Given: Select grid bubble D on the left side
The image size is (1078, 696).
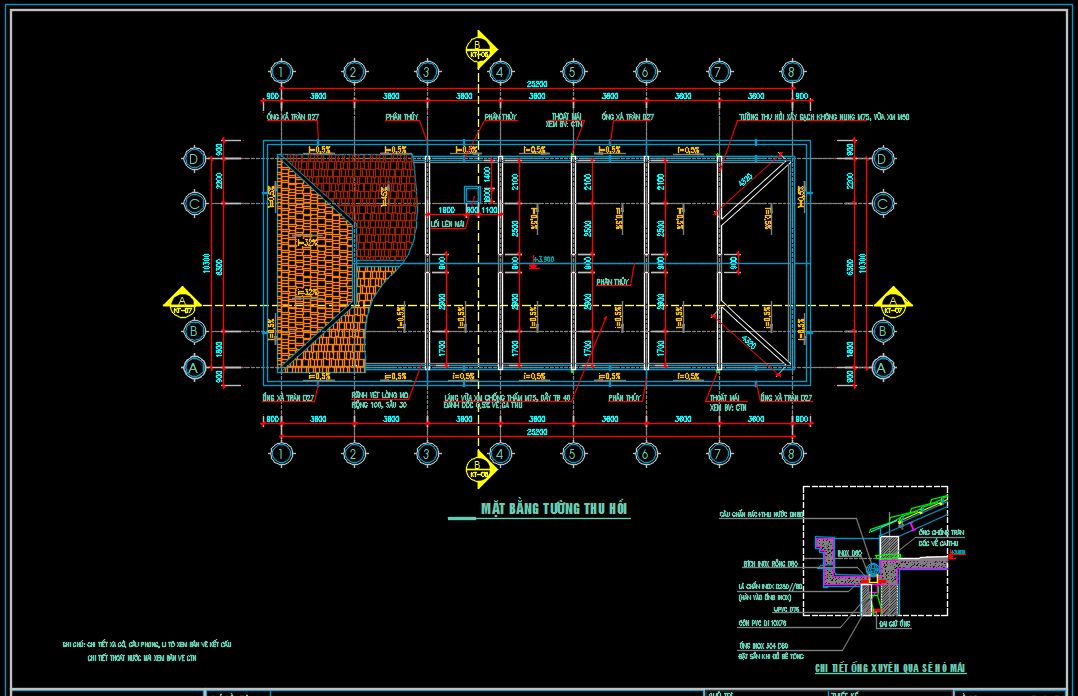Looking at the screenshot, I should [x=194, y=158].
